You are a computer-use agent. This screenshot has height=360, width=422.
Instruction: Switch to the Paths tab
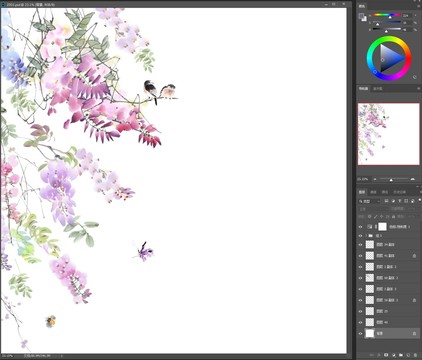point(385,192)
